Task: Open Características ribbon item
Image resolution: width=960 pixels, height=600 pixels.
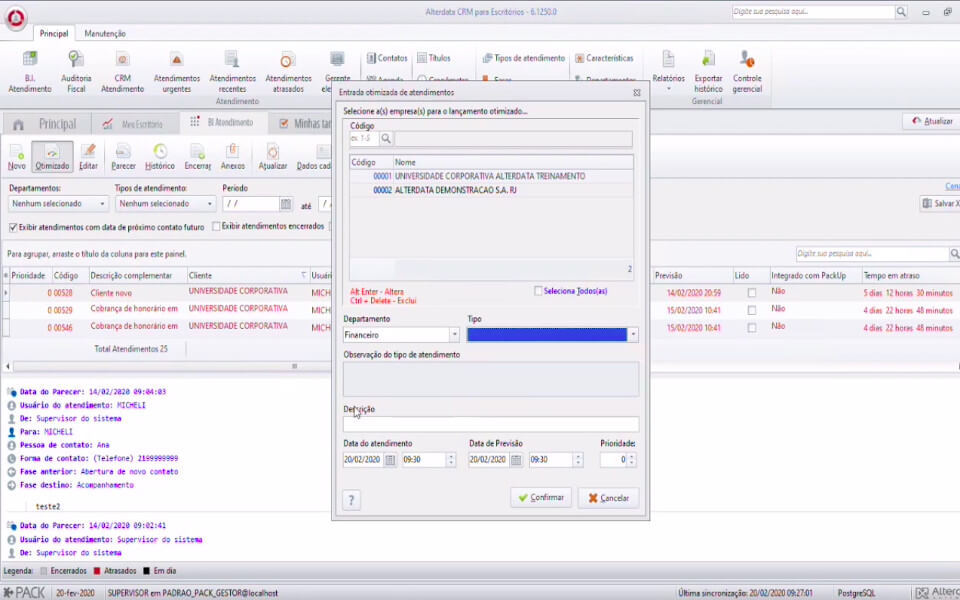Action: (x=604, y=58)
